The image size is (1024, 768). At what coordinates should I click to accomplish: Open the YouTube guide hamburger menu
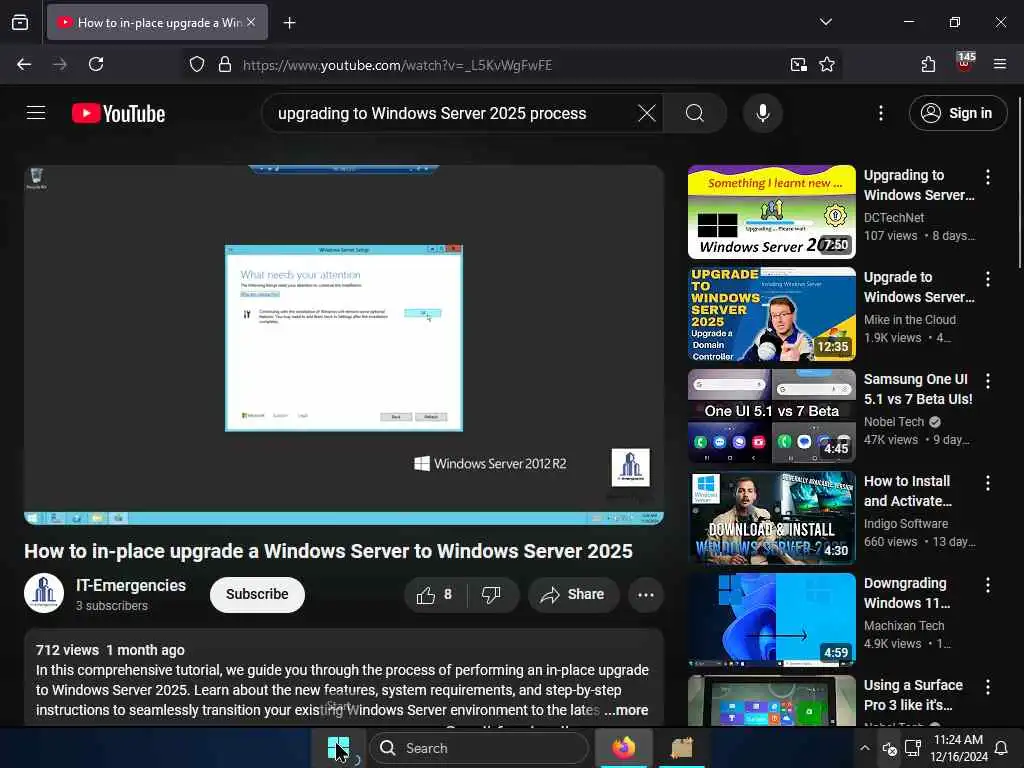coord(36,113)
